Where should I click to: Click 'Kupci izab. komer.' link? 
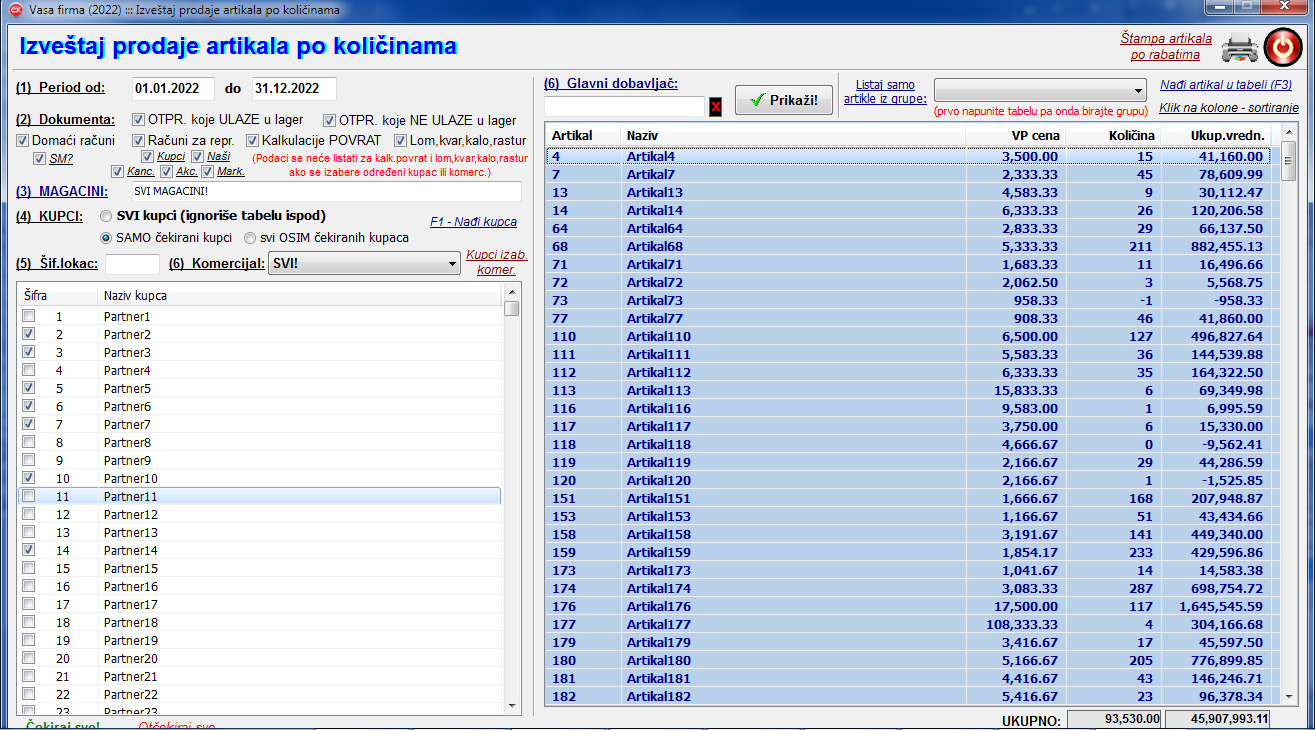(497, 262)
